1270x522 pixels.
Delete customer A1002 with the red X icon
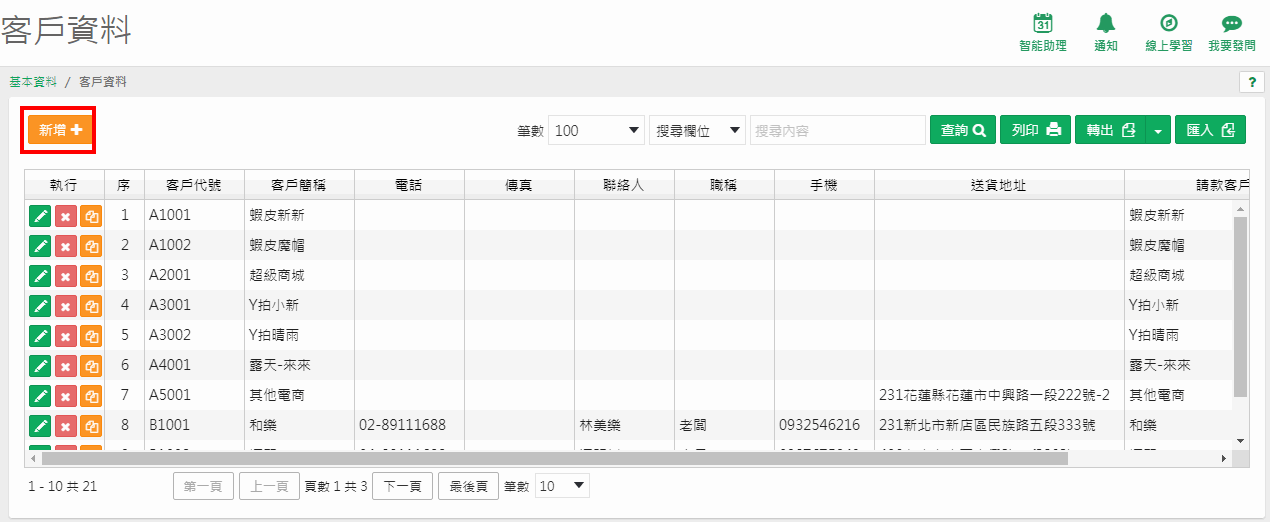66,245
